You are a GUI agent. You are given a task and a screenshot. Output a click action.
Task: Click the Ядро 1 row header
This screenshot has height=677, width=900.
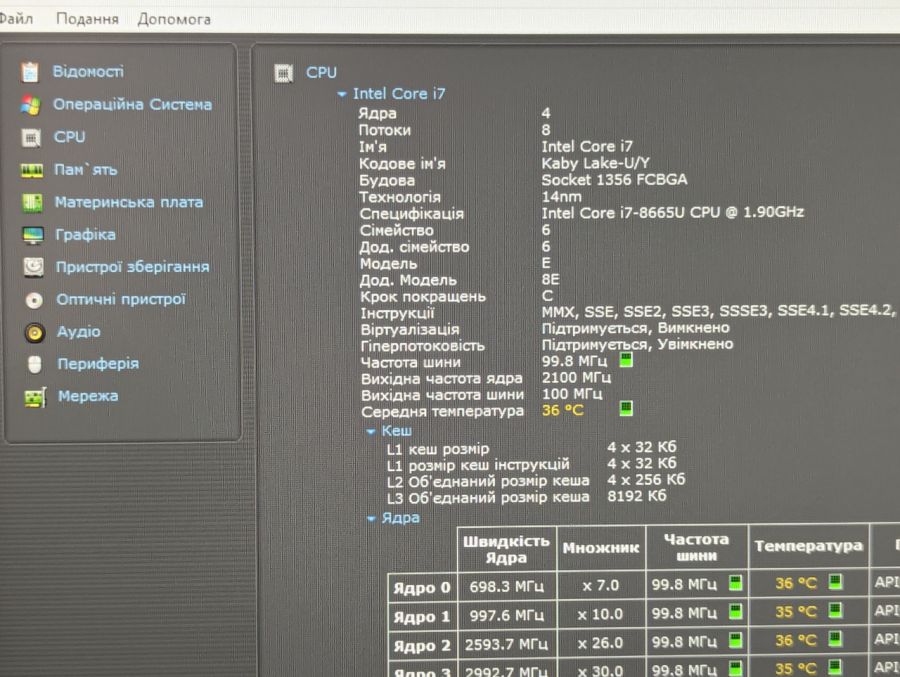click(422, 616)
